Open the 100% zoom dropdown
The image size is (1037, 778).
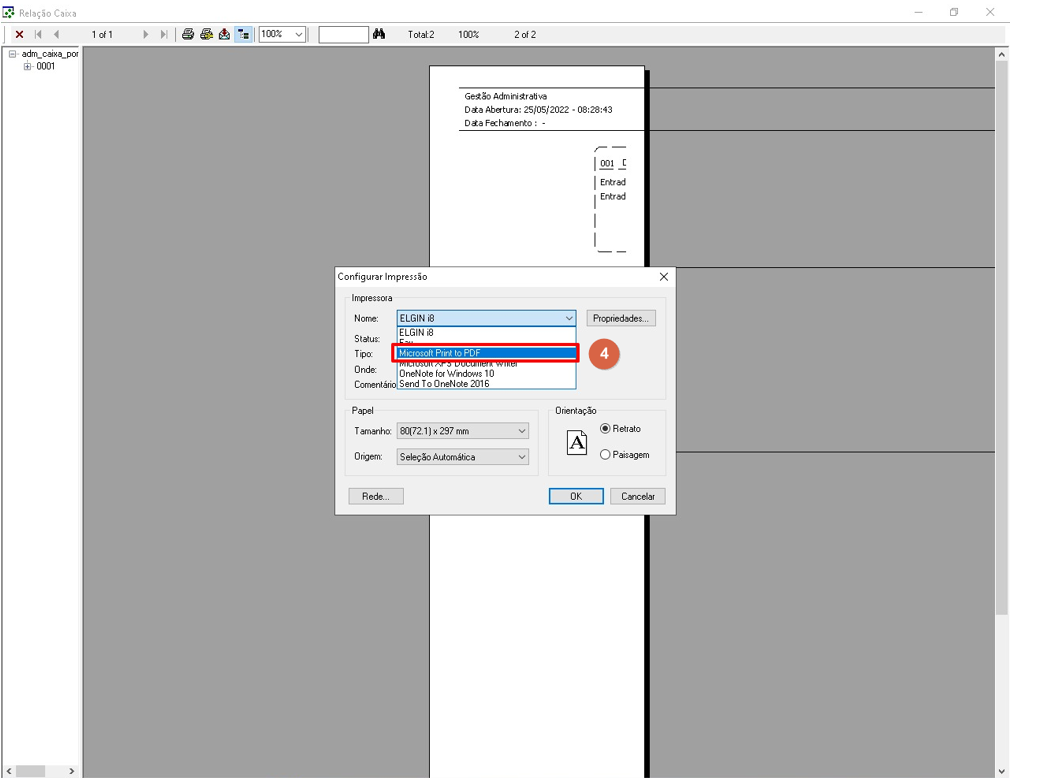(x=299, y=34)
